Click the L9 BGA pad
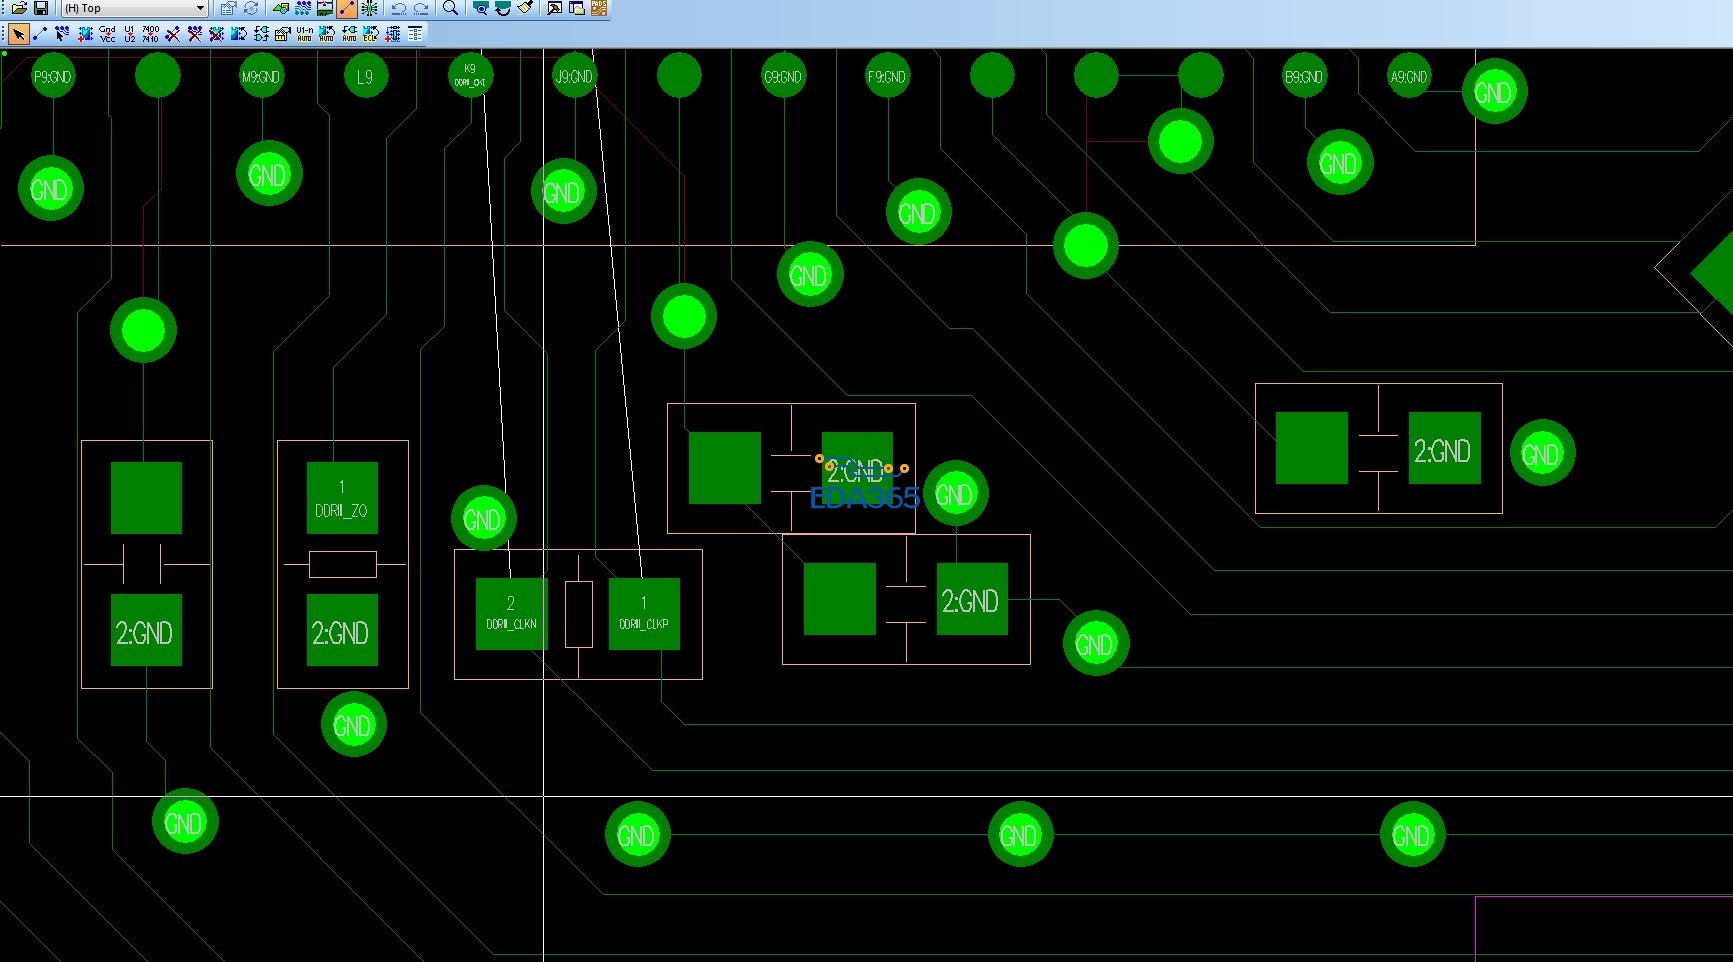1733x962 pixels. (365, 76)
